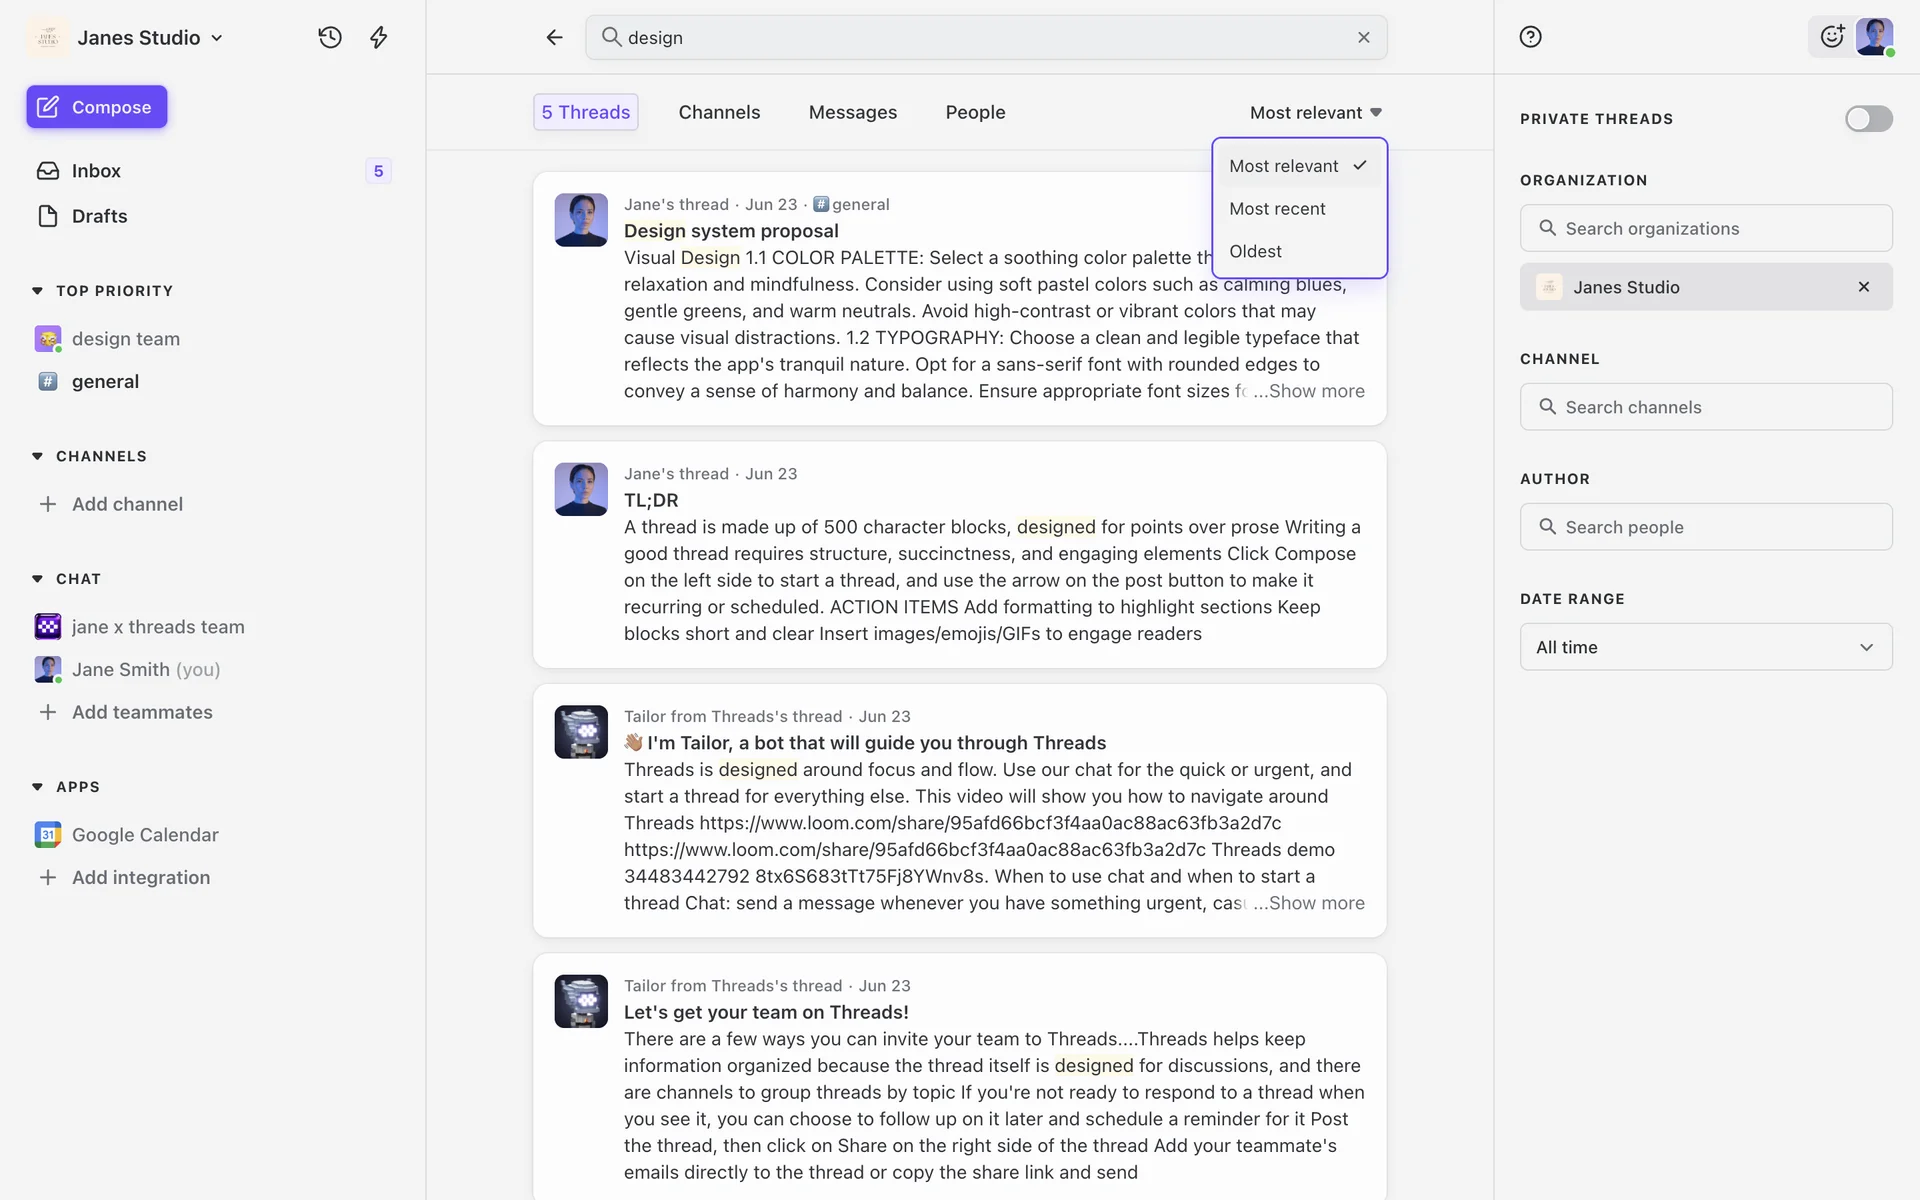Click the back arrow beside search
This screenshot has height=1200, width=1920.
pyautogui.click(x=554, y=37)
